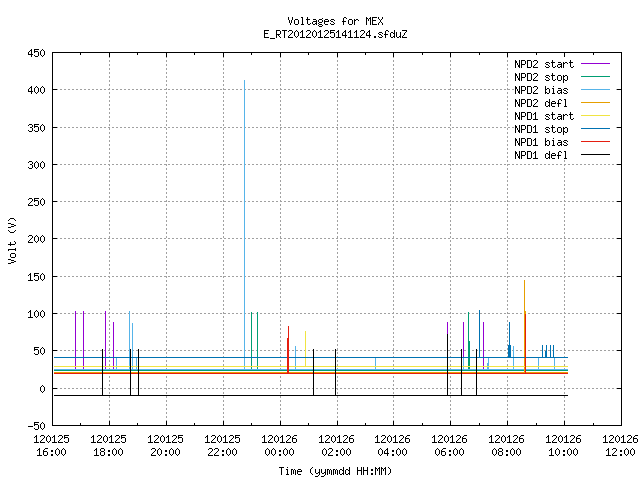The height and width of the screenshot is (480, 640).
Task: Click the NPD2 bias legend label text
Action: click(x=541, y=90)
